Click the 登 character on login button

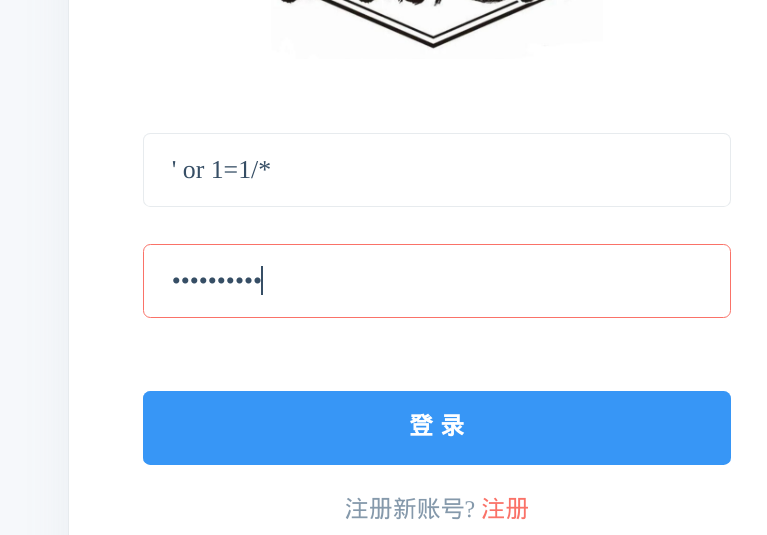[x=421, y=425]
